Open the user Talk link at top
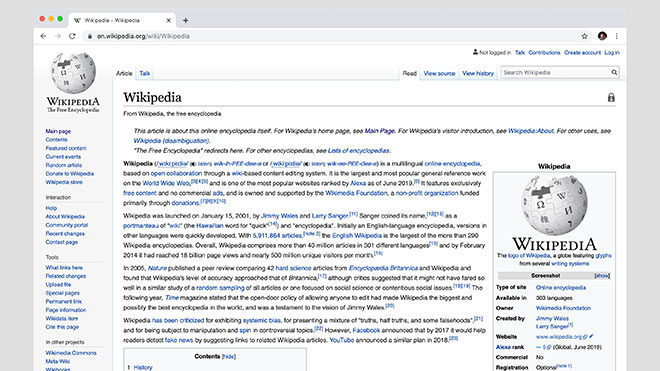 [x=520, y=53]
